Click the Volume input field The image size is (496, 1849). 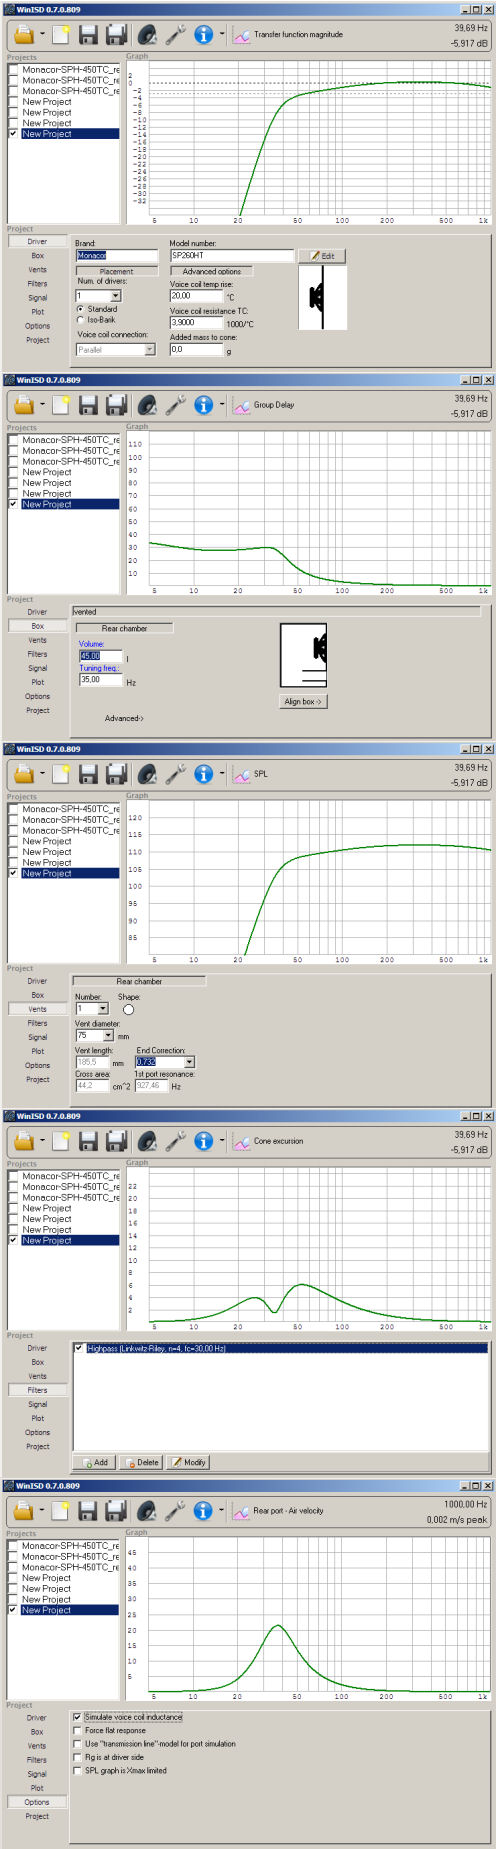pyautogui.click(x=100, y=656)
